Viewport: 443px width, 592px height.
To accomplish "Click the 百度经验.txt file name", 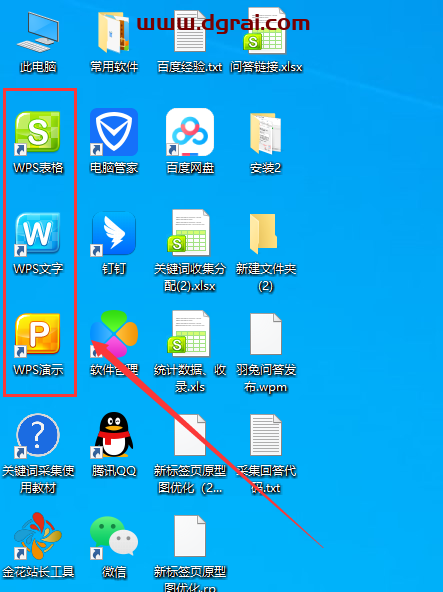I will 190,68.
